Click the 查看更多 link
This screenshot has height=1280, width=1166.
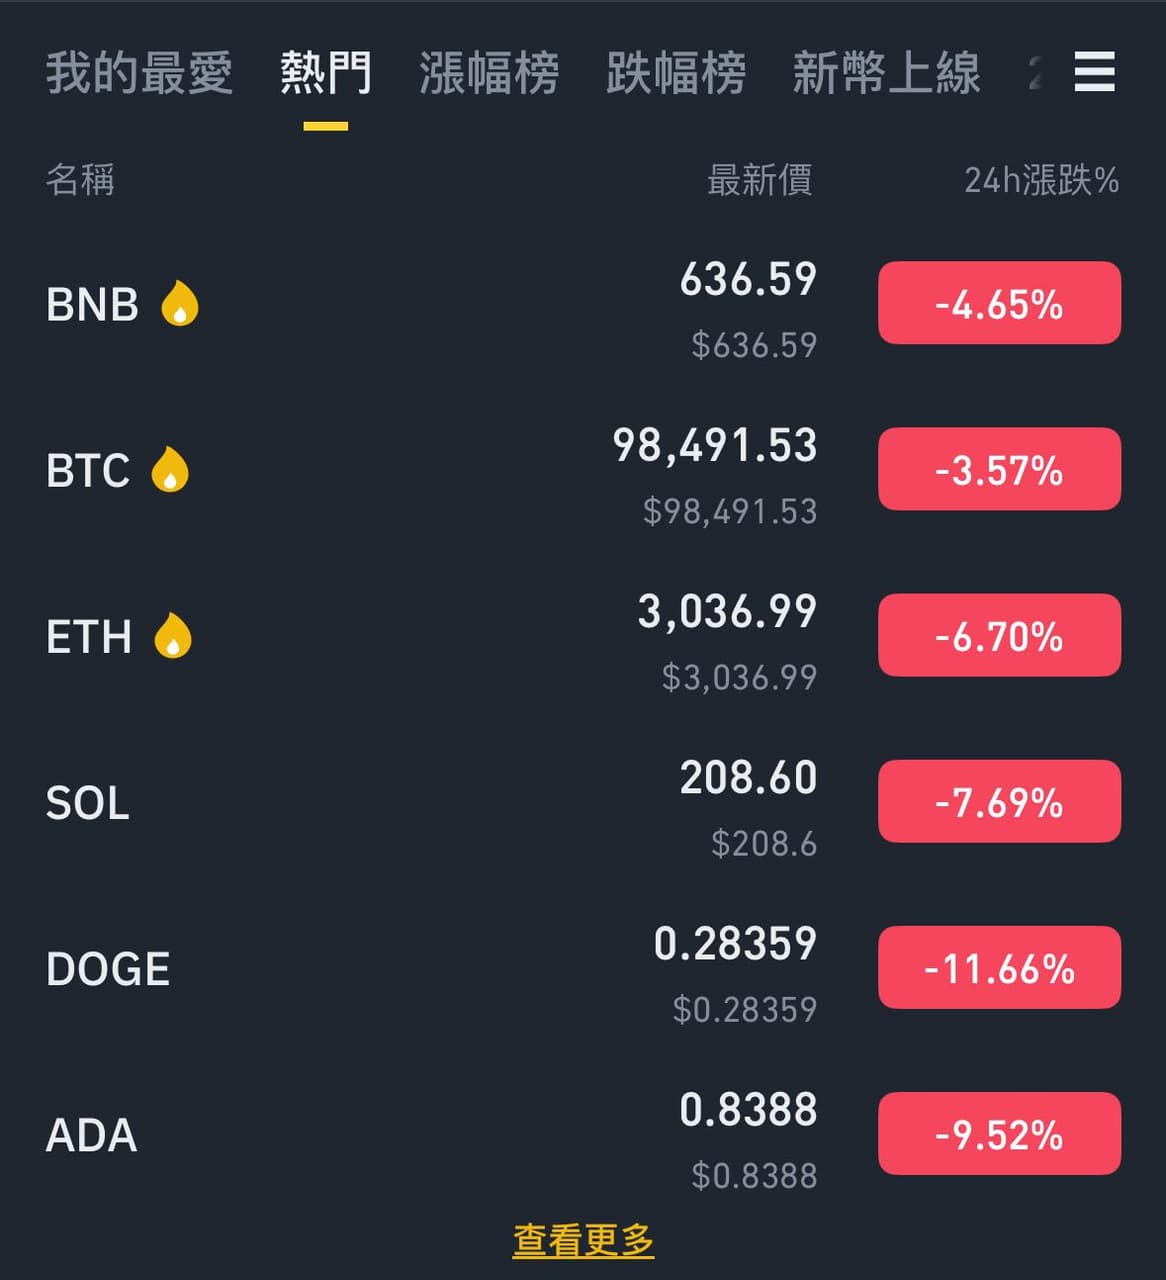pos(583,1240)
